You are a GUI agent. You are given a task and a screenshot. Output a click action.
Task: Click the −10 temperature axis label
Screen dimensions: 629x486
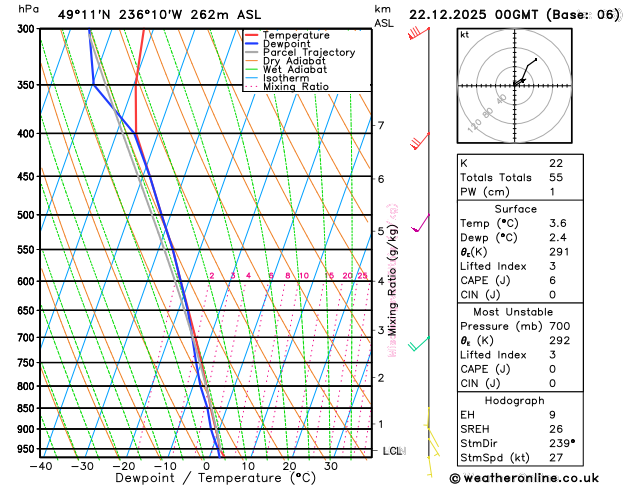coord(165,466)
